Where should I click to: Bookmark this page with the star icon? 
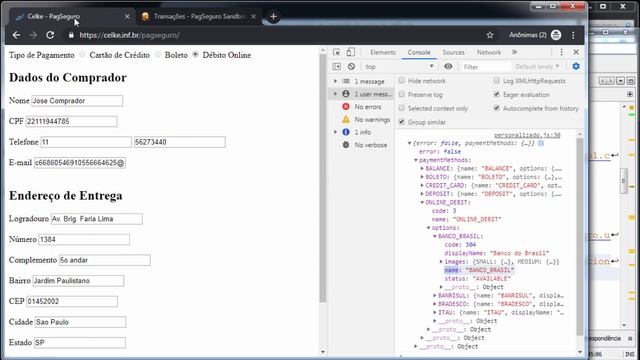[490, 35]
